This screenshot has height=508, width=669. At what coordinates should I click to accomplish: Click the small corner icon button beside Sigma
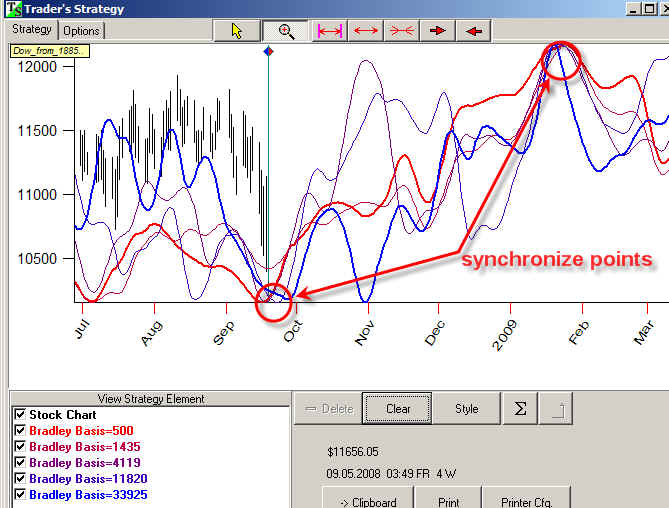556,408
